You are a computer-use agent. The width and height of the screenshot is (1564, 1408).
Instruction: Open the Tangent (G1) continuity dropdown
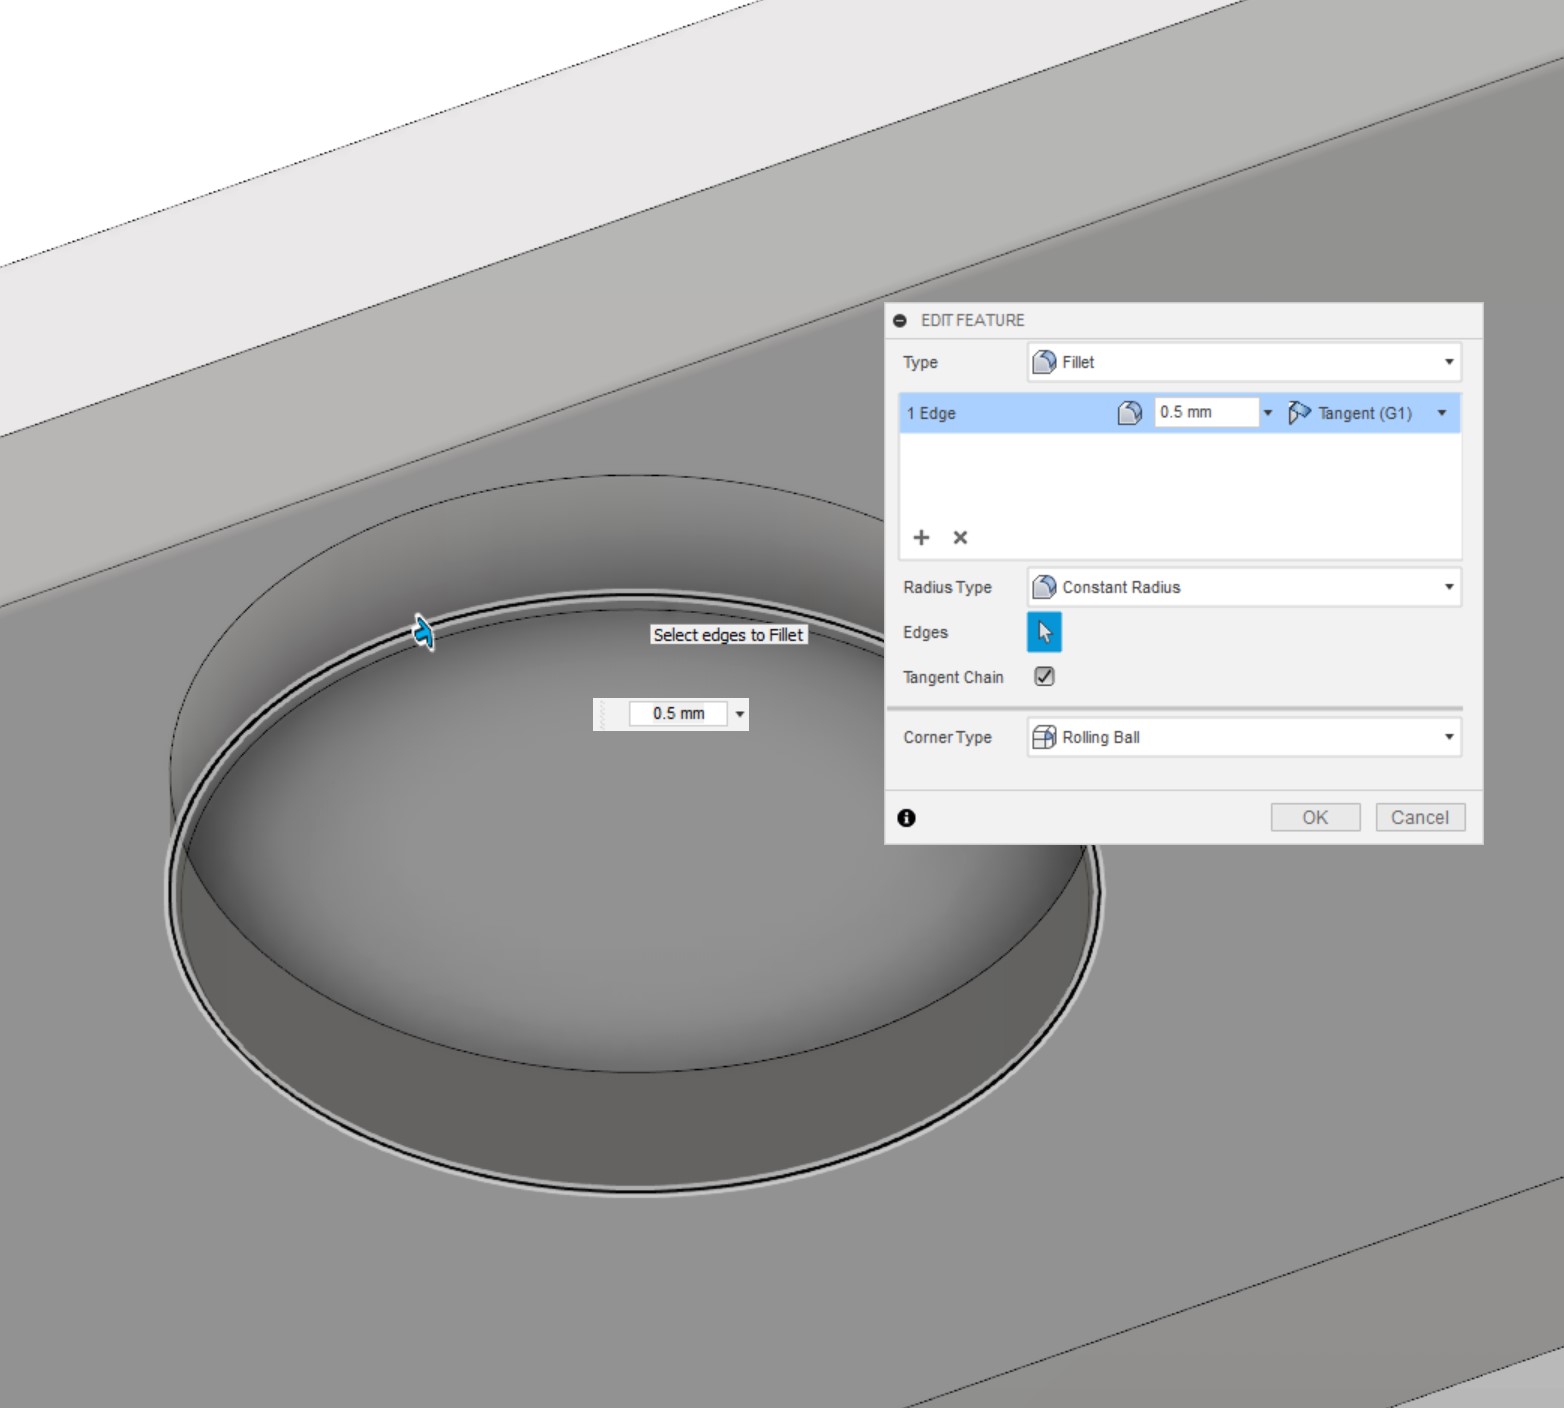tap(1367, 413)
